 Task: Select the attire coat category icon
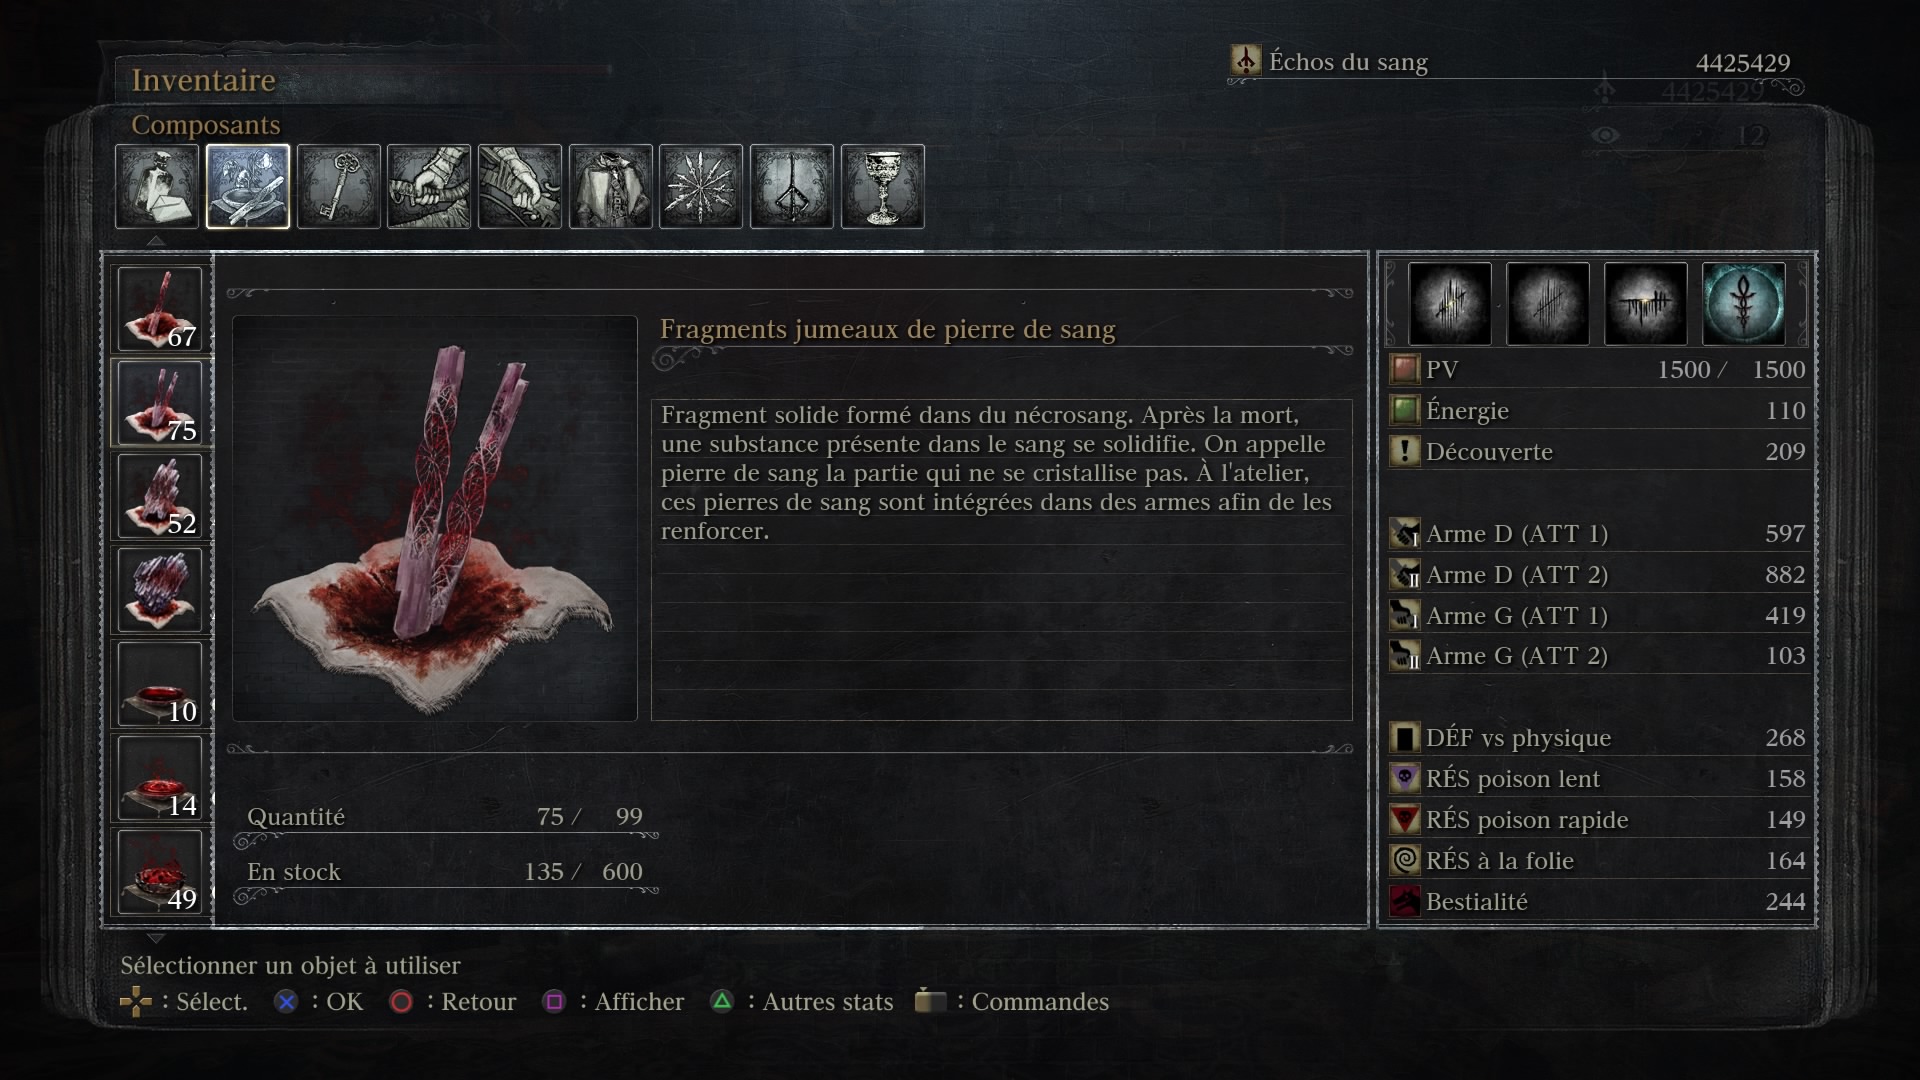[611, 187]
